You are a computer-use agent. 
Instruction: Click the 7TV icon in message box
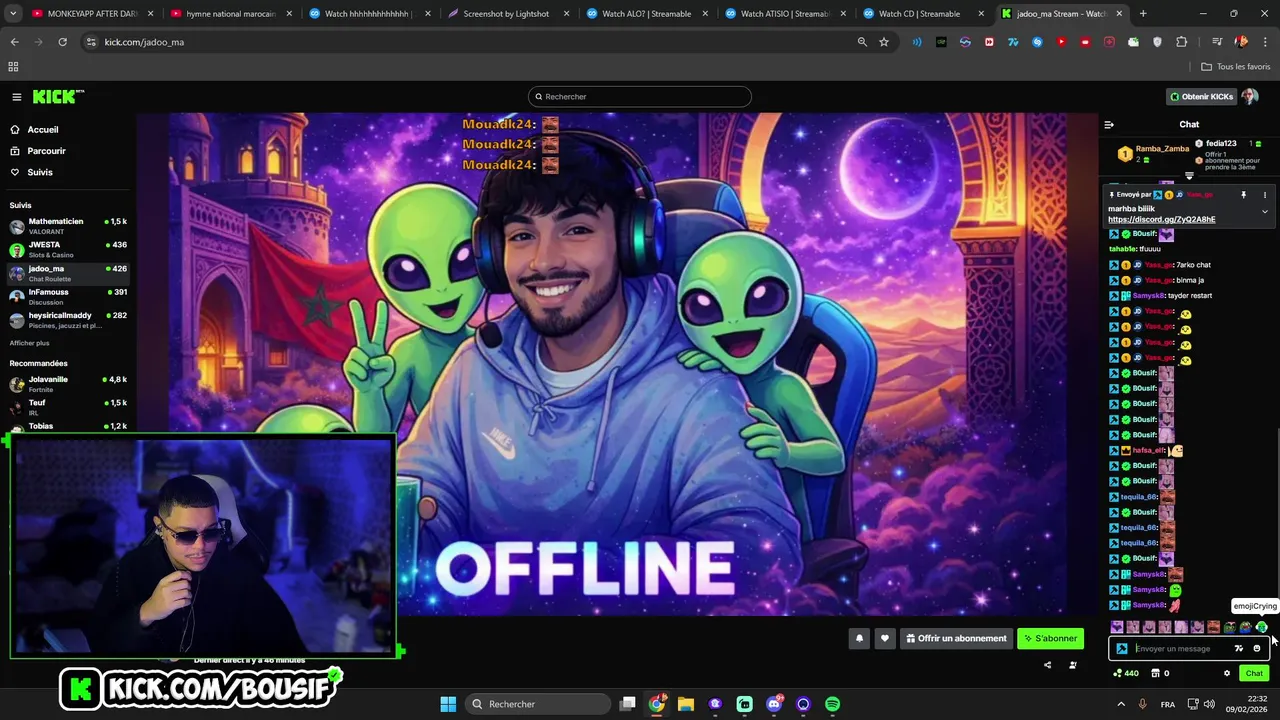tap(1239, 648)
